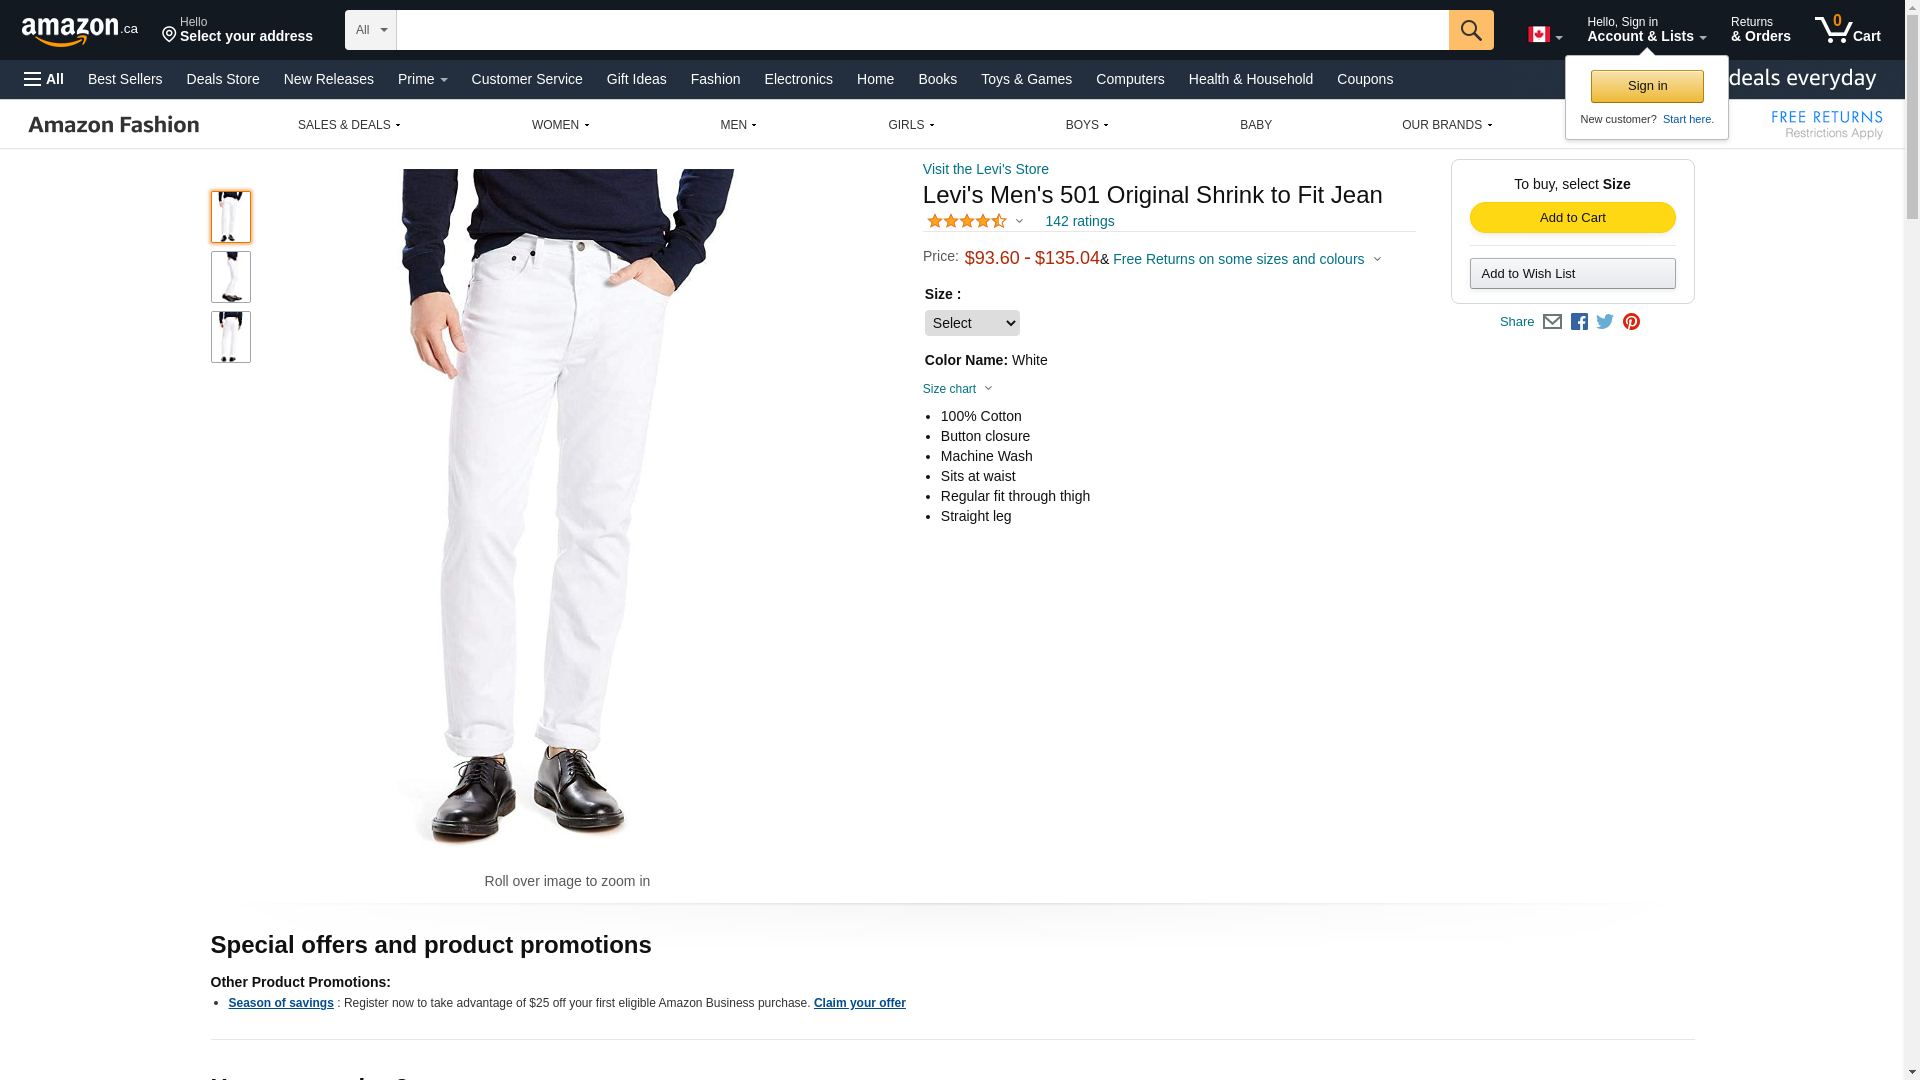The image size is (1920, 1080).
Task: Open the star rating breakdown popover
Action: (x=975, y=221)
